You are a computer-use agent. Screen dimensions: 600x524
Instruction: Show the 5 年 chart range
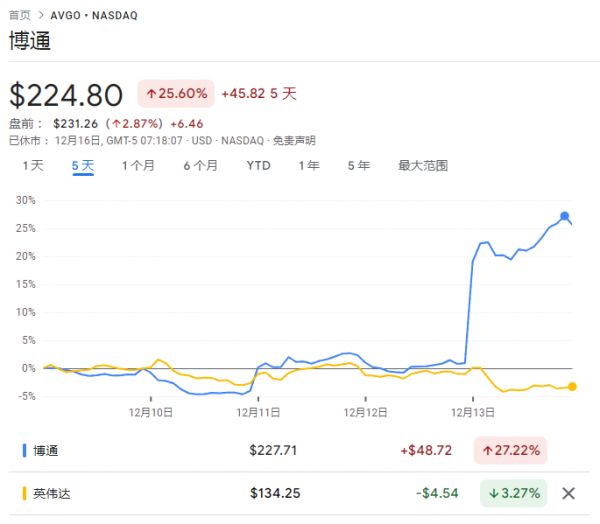(358, 166)
